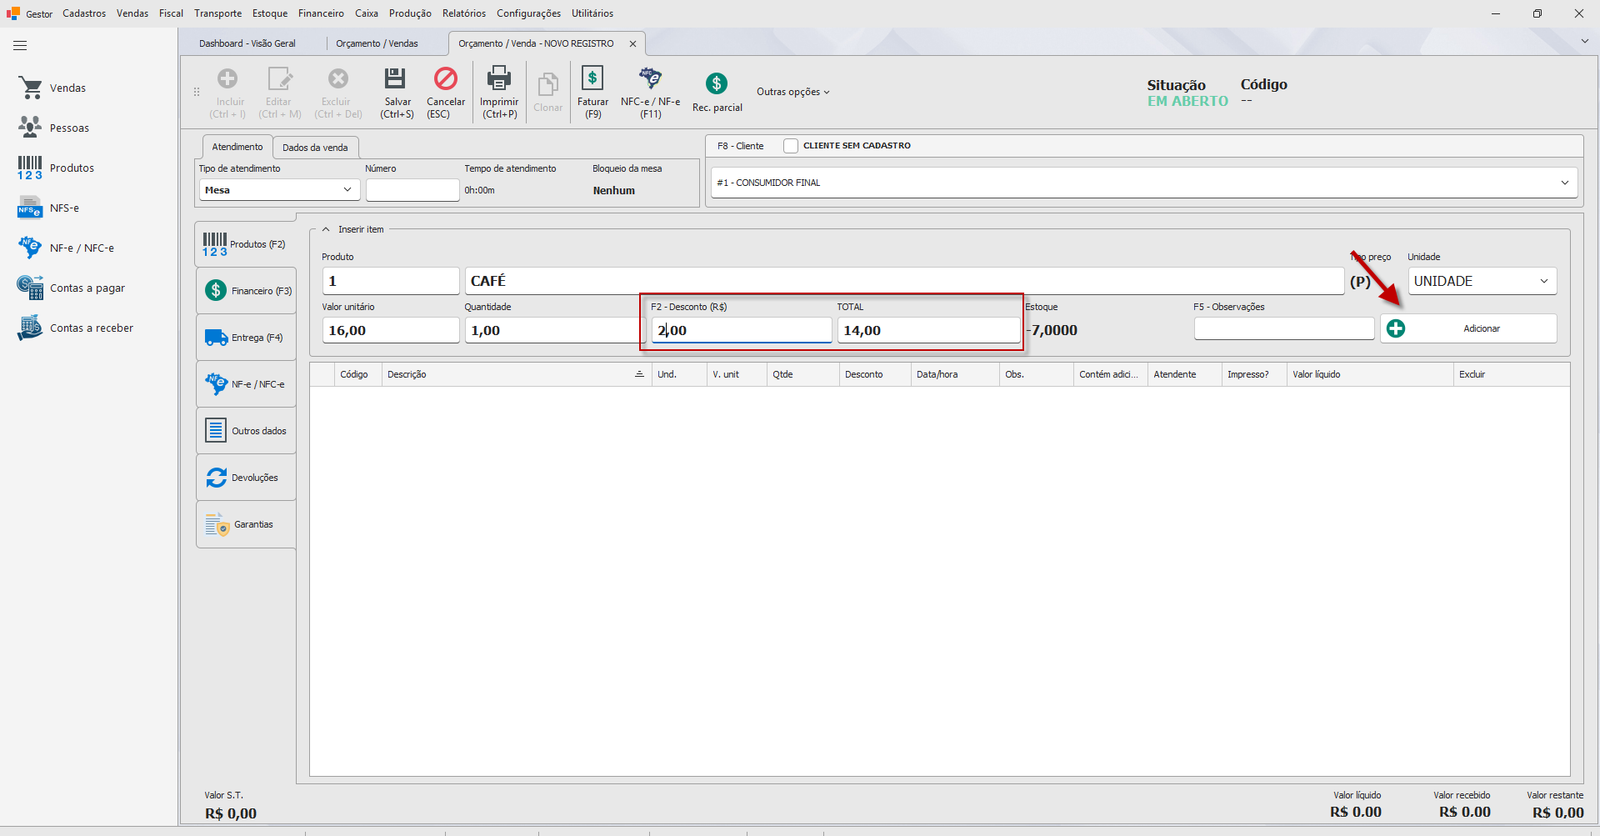Collapse the Inserir item section

pyautogui.click(x=326, y=229)
